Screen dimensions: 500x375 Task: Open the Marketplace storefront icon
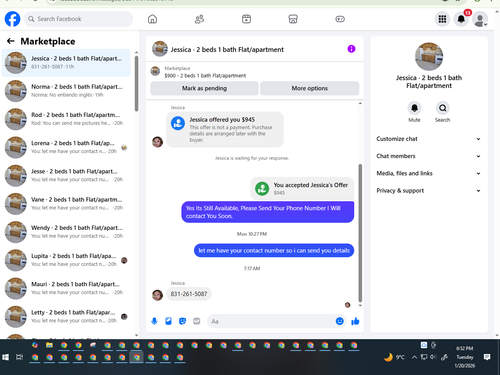click(293, 19)
